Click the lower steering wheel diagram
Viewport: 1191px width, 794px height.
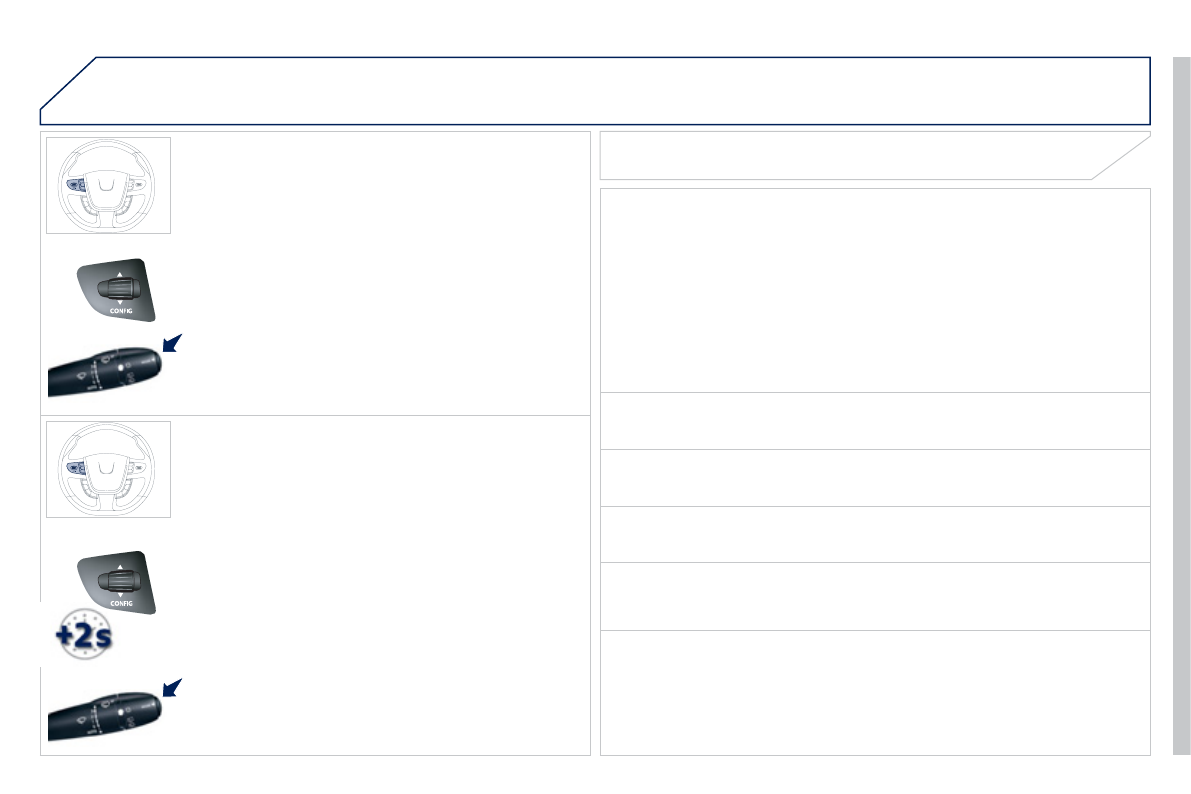[108, 469]
